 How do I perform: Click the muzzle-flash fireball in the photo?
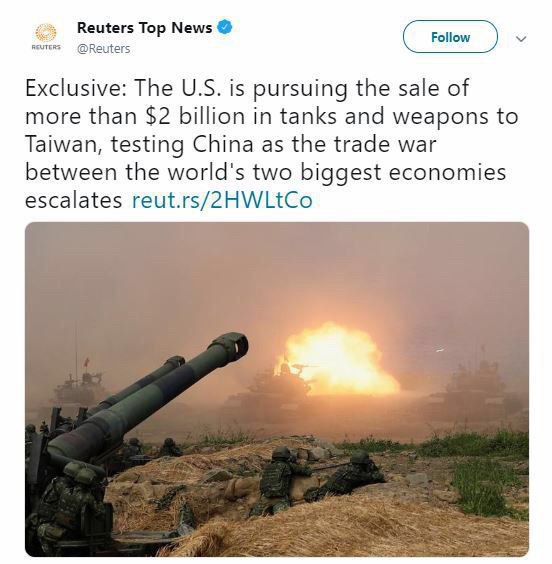point(338,360)
